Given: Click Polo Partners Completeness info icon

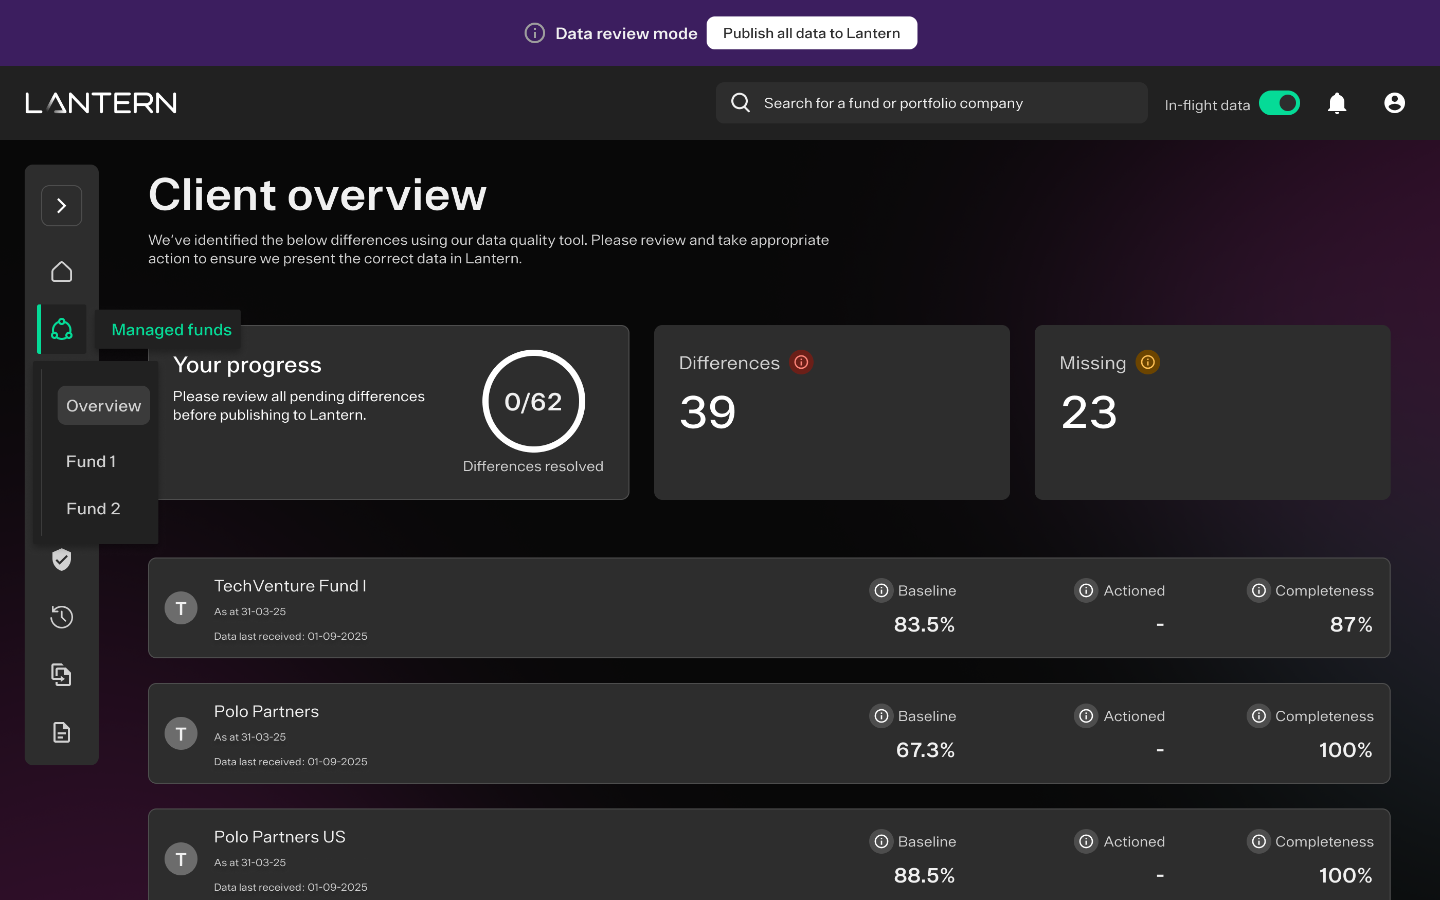Looking at the screenshot, I should (x=1259, y=716).
